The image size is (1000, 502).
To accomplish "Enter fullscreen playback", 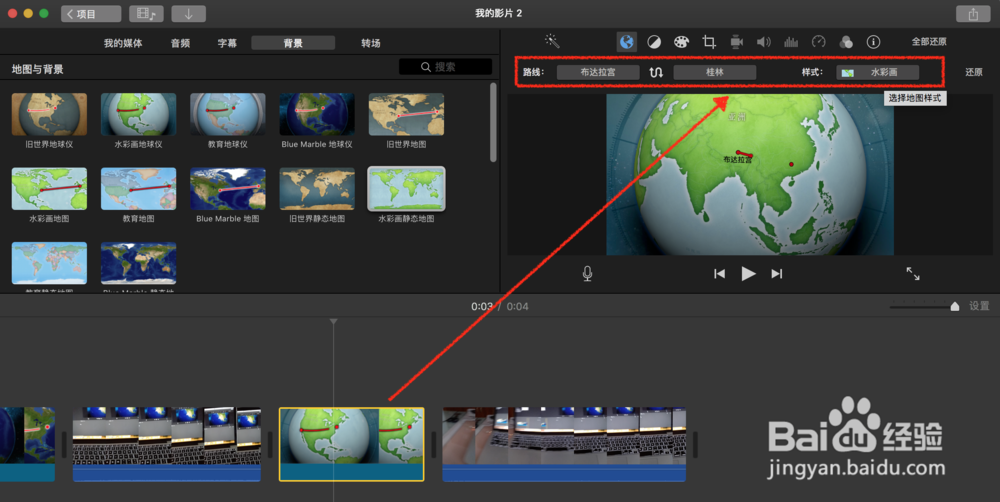I will point(913,274).
